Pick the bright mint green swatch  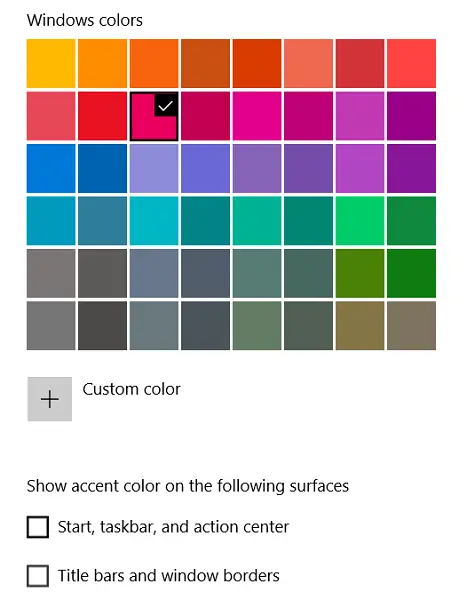click(x=360, y=221)
